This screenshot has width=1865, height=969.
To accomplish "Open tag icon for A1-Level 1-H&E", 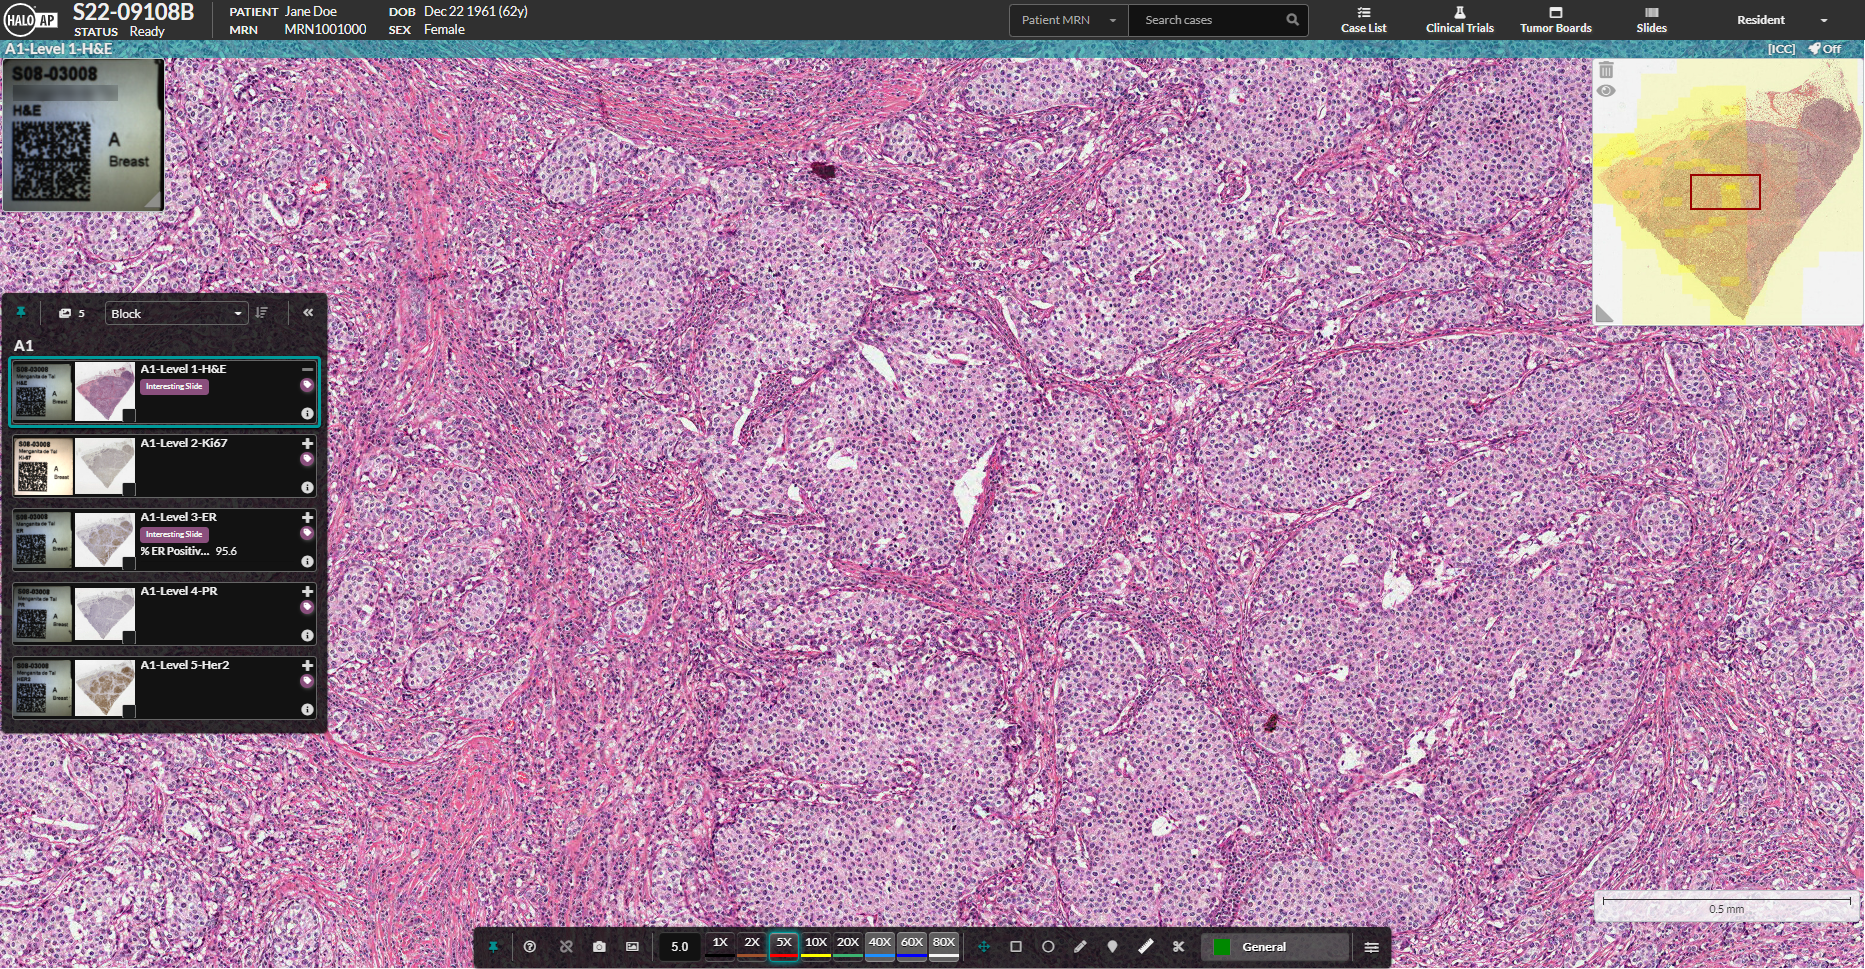I will pyautogui.click(x=307, y=386).
